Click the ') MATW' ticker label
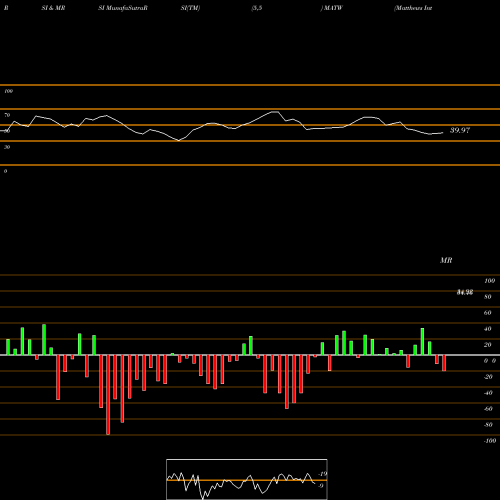Image resolution: width=500 pixels, height=500 pixels. pyautogui.click(x=331, y=8)
